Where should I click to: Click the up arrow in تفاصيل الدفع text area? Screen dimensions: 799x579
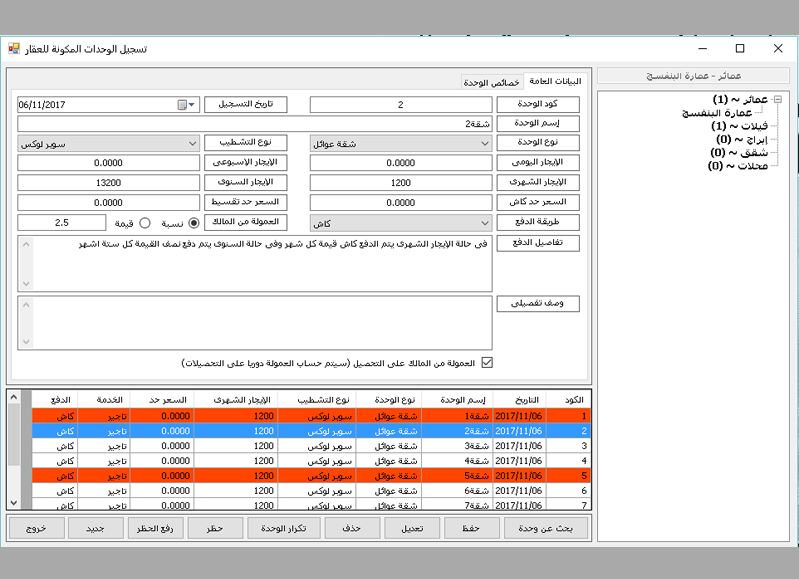tap(26, 244)
